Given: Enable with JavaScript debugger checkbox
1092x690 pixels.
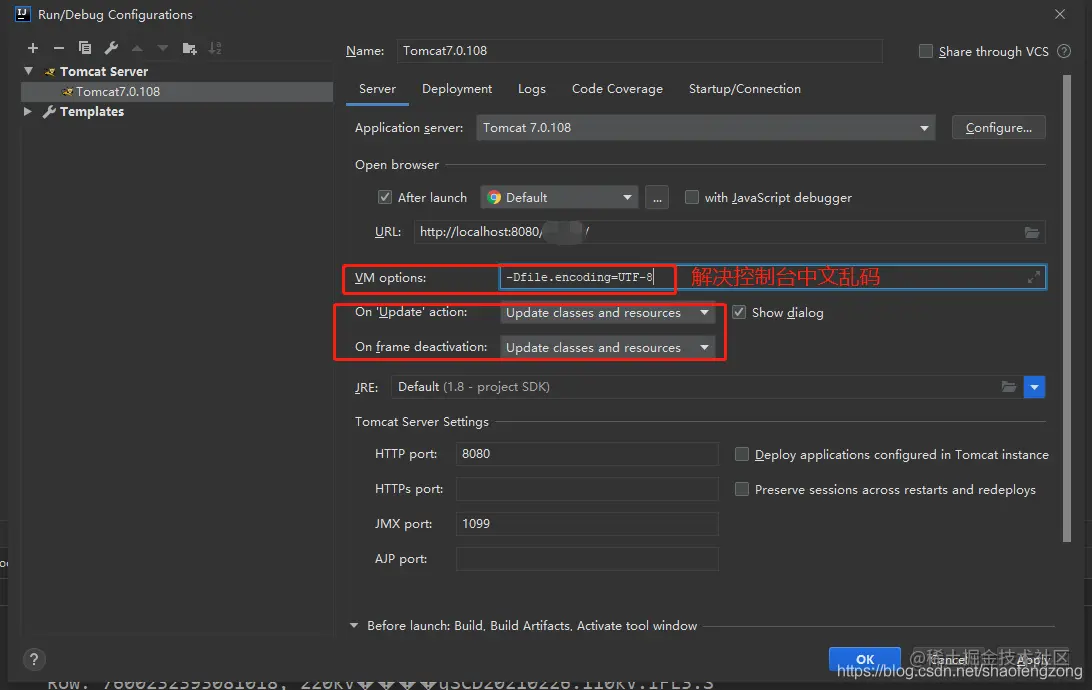Looking at the screenshot, I should click(x=692, y=197).
